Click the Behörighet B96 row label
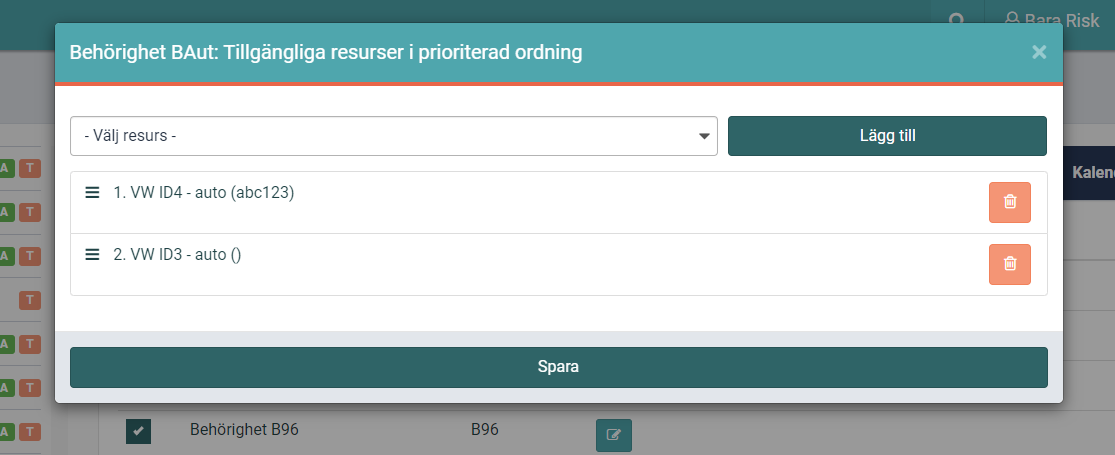 [x=244, y=429]
